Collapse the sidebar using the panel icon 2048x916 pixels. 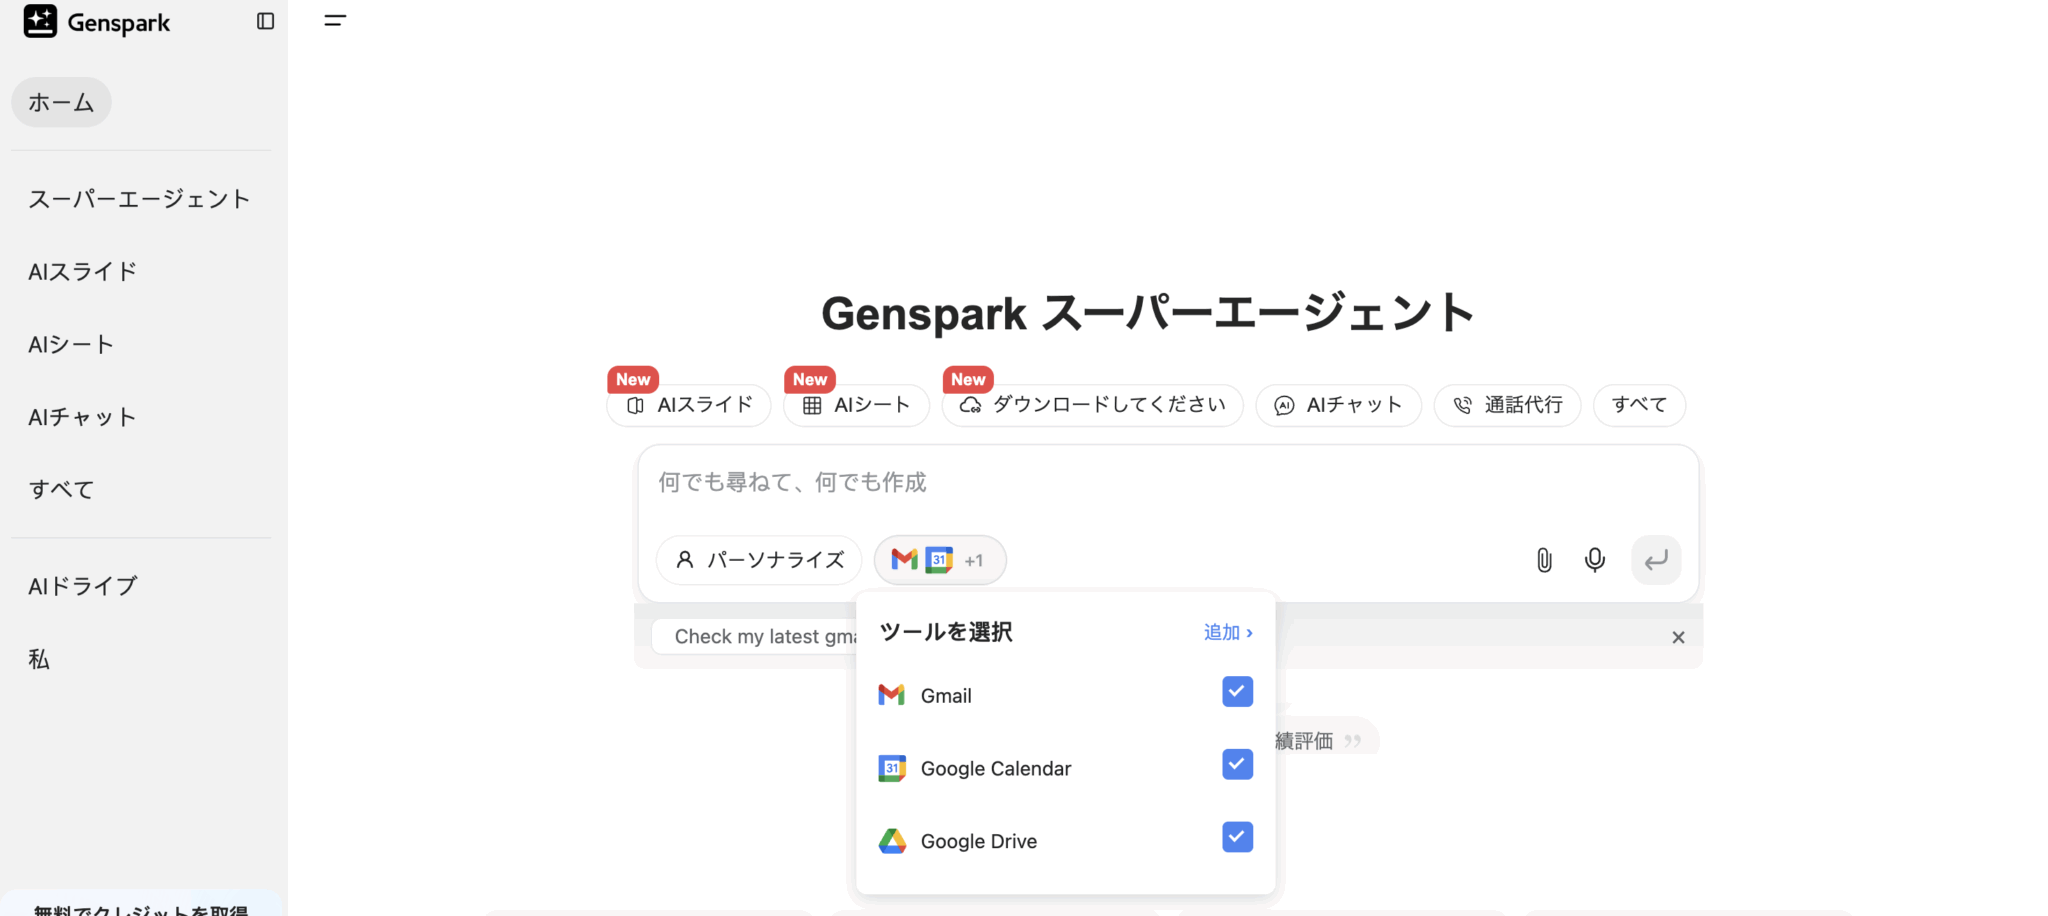(264, 21)
